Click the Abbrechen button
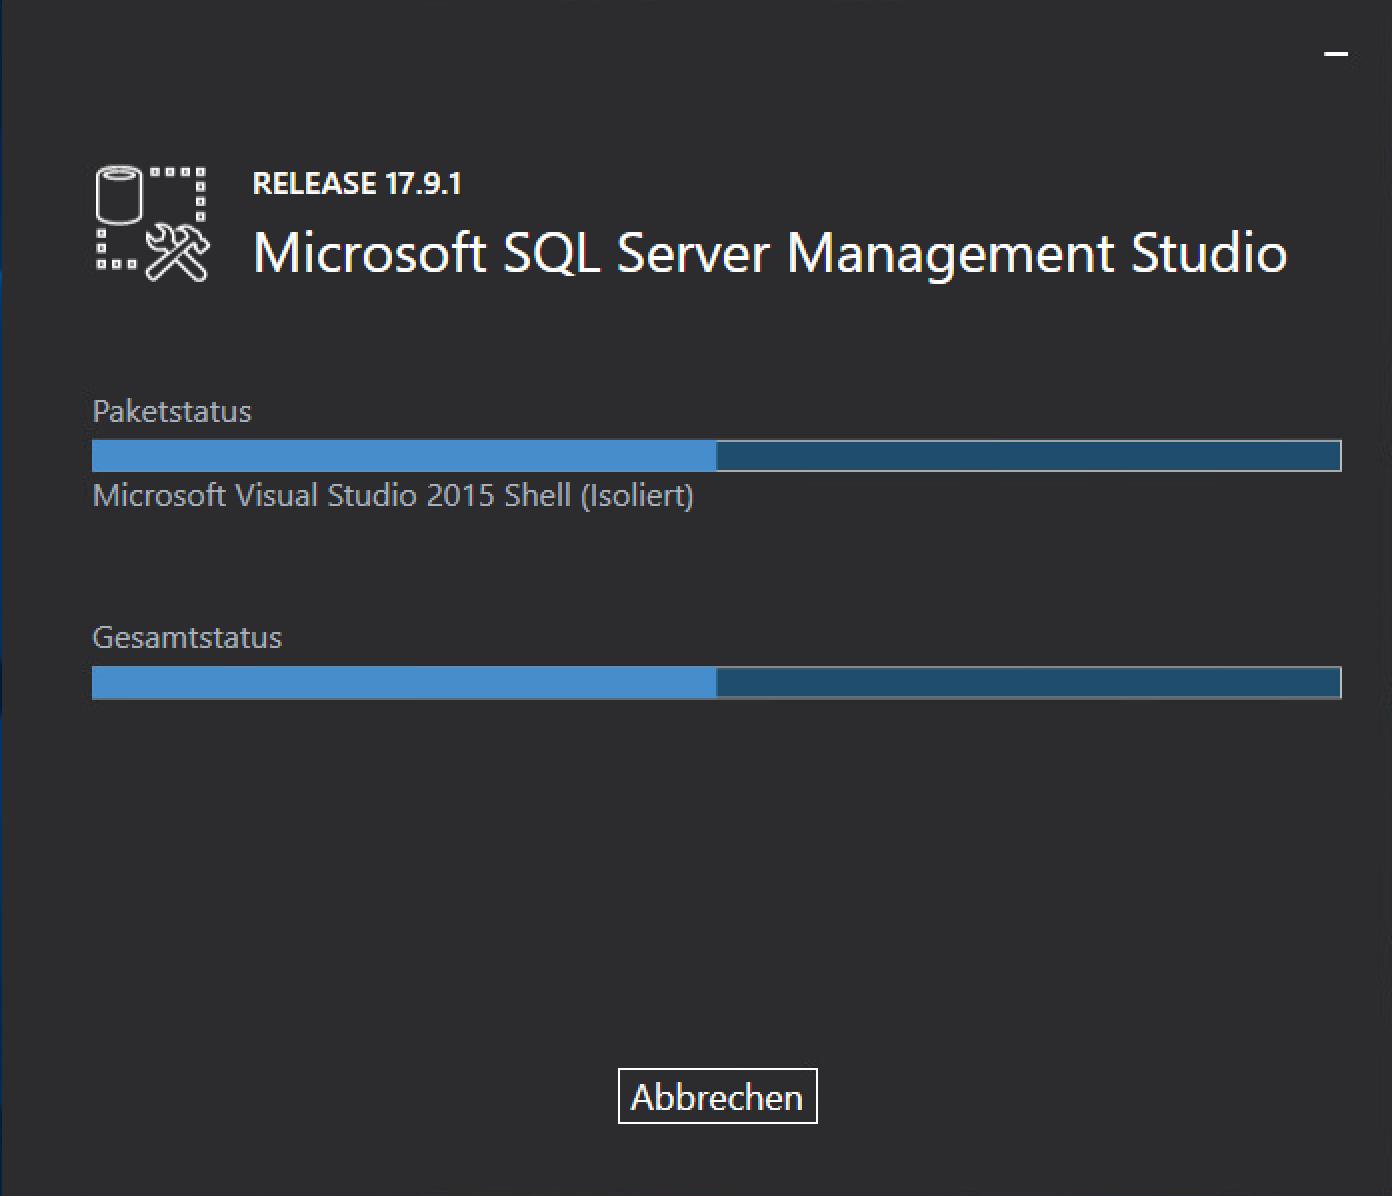The height and width of the screenshot is (1196, 1392). click(x=717, y=1096)
